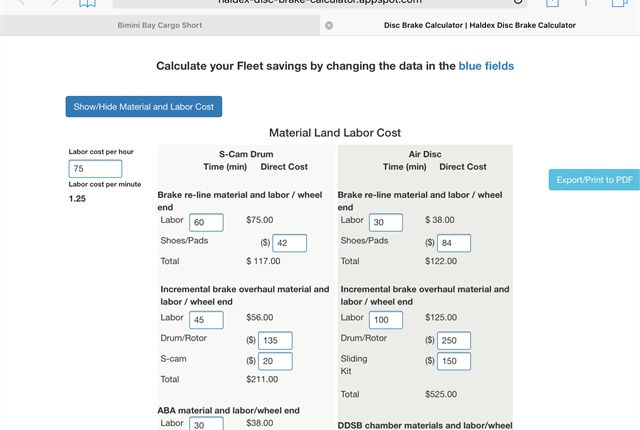Image resolution: width=640 pixels, height=430 pixels.
Task: Select Air Disc Drum/Rotor cost field 250
Action: pyautogui.click(x=454, y=341)
